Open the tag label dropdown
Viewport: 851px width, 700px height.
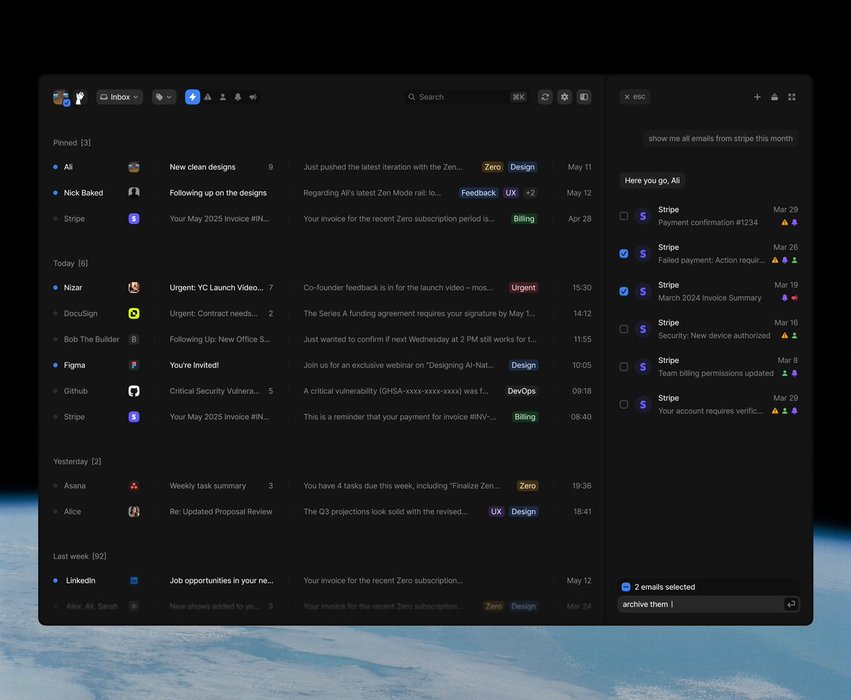coord(163,97)
